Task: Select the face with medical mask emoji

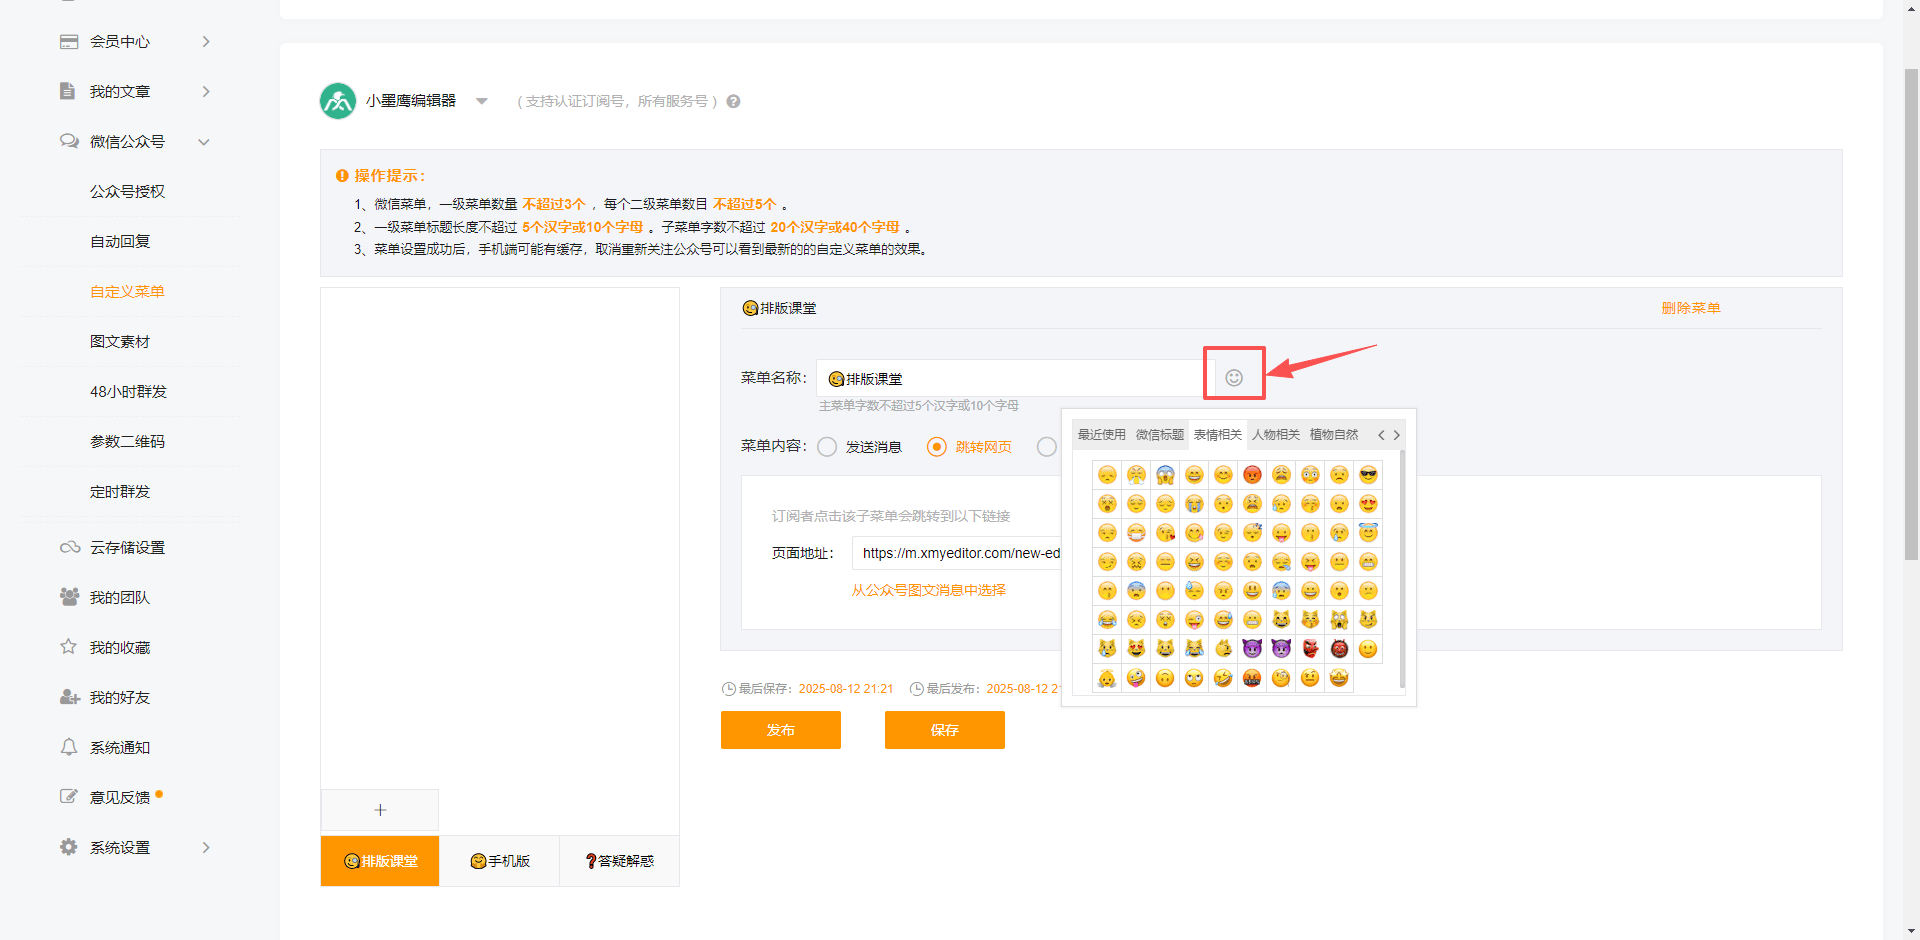Action: (1136, 533)
